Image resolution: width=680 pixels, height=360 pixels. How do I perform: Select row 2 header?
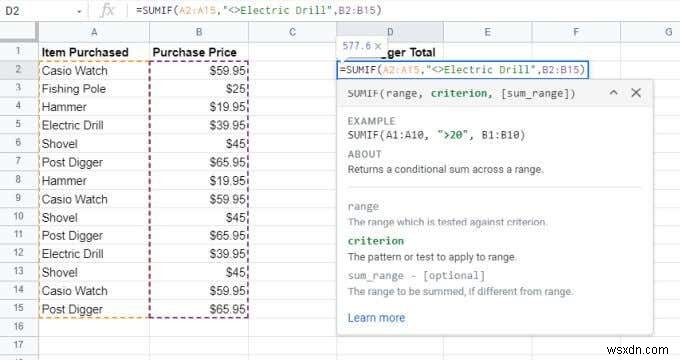pos(18,69)
